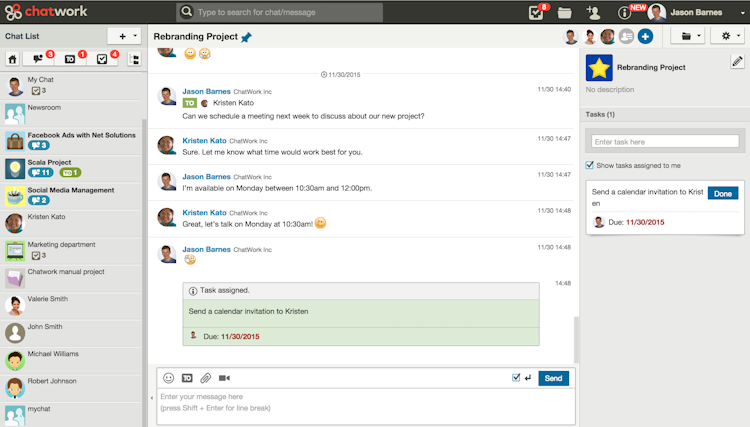Open the information icon marked NEW
The image size is (750, 427).
click(x=624, y=13)
